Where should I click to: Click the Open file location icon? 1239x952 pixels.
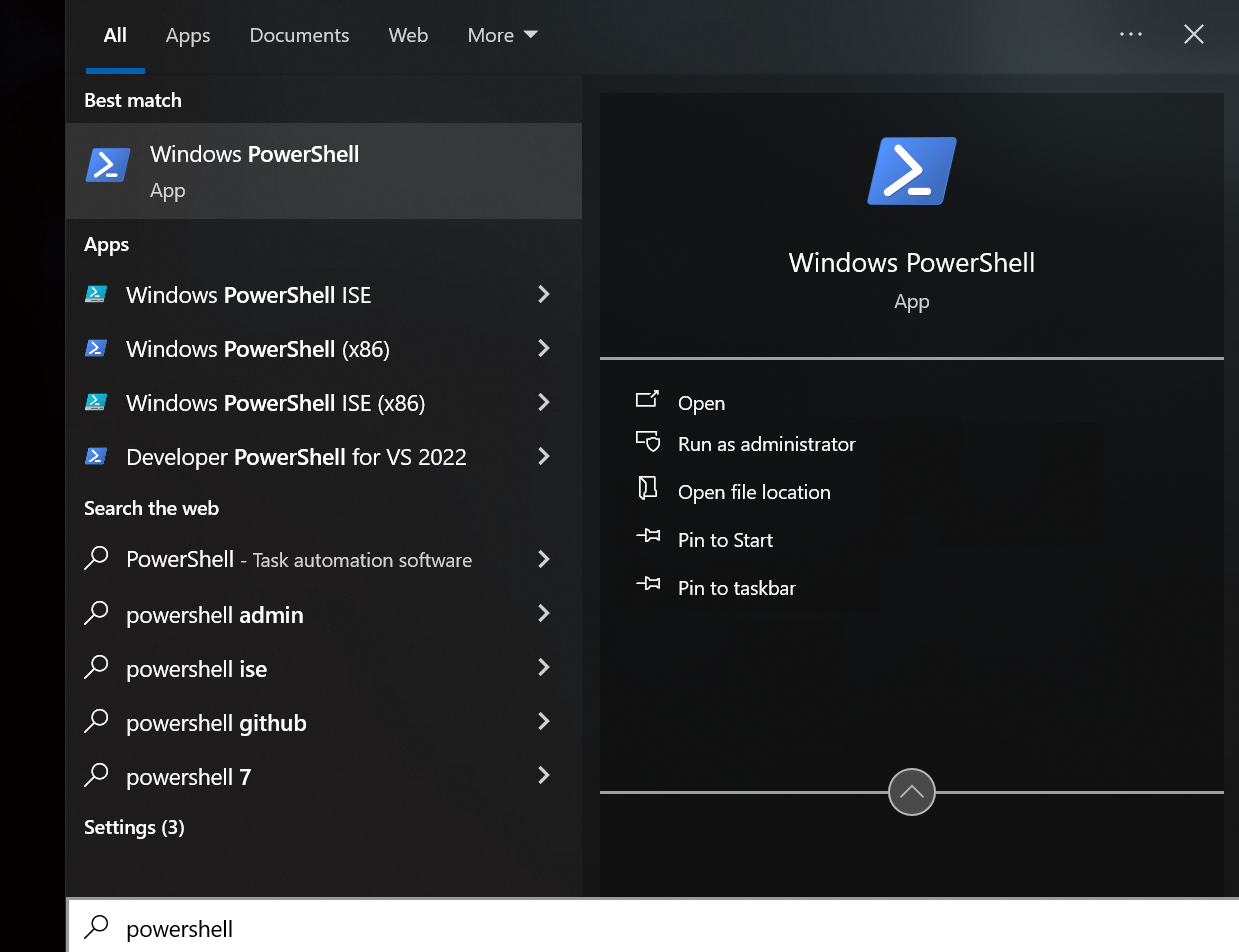click(x=648, y=488)
